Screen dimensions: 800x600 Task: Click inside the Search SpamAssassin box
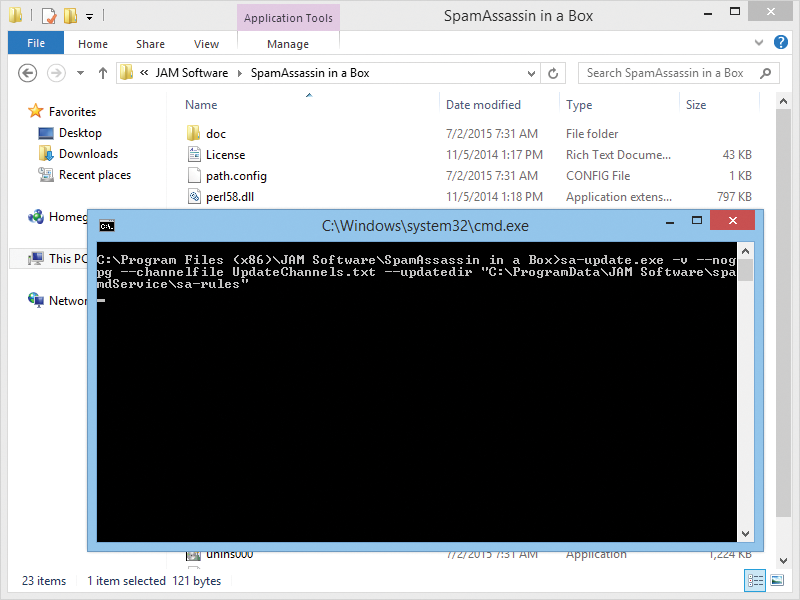coord(670,73)
